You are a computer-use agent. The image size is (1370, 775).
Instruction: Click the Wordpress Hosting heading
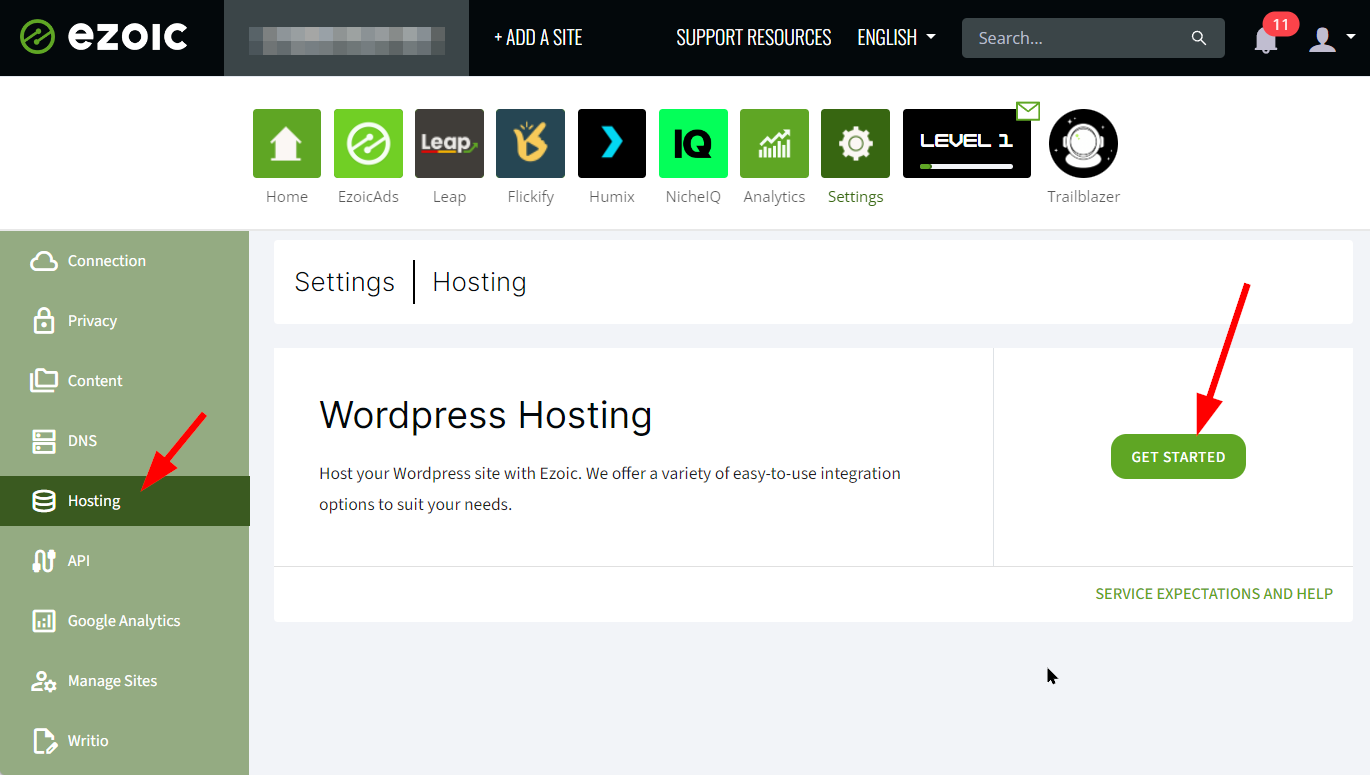tap(486, 415)
